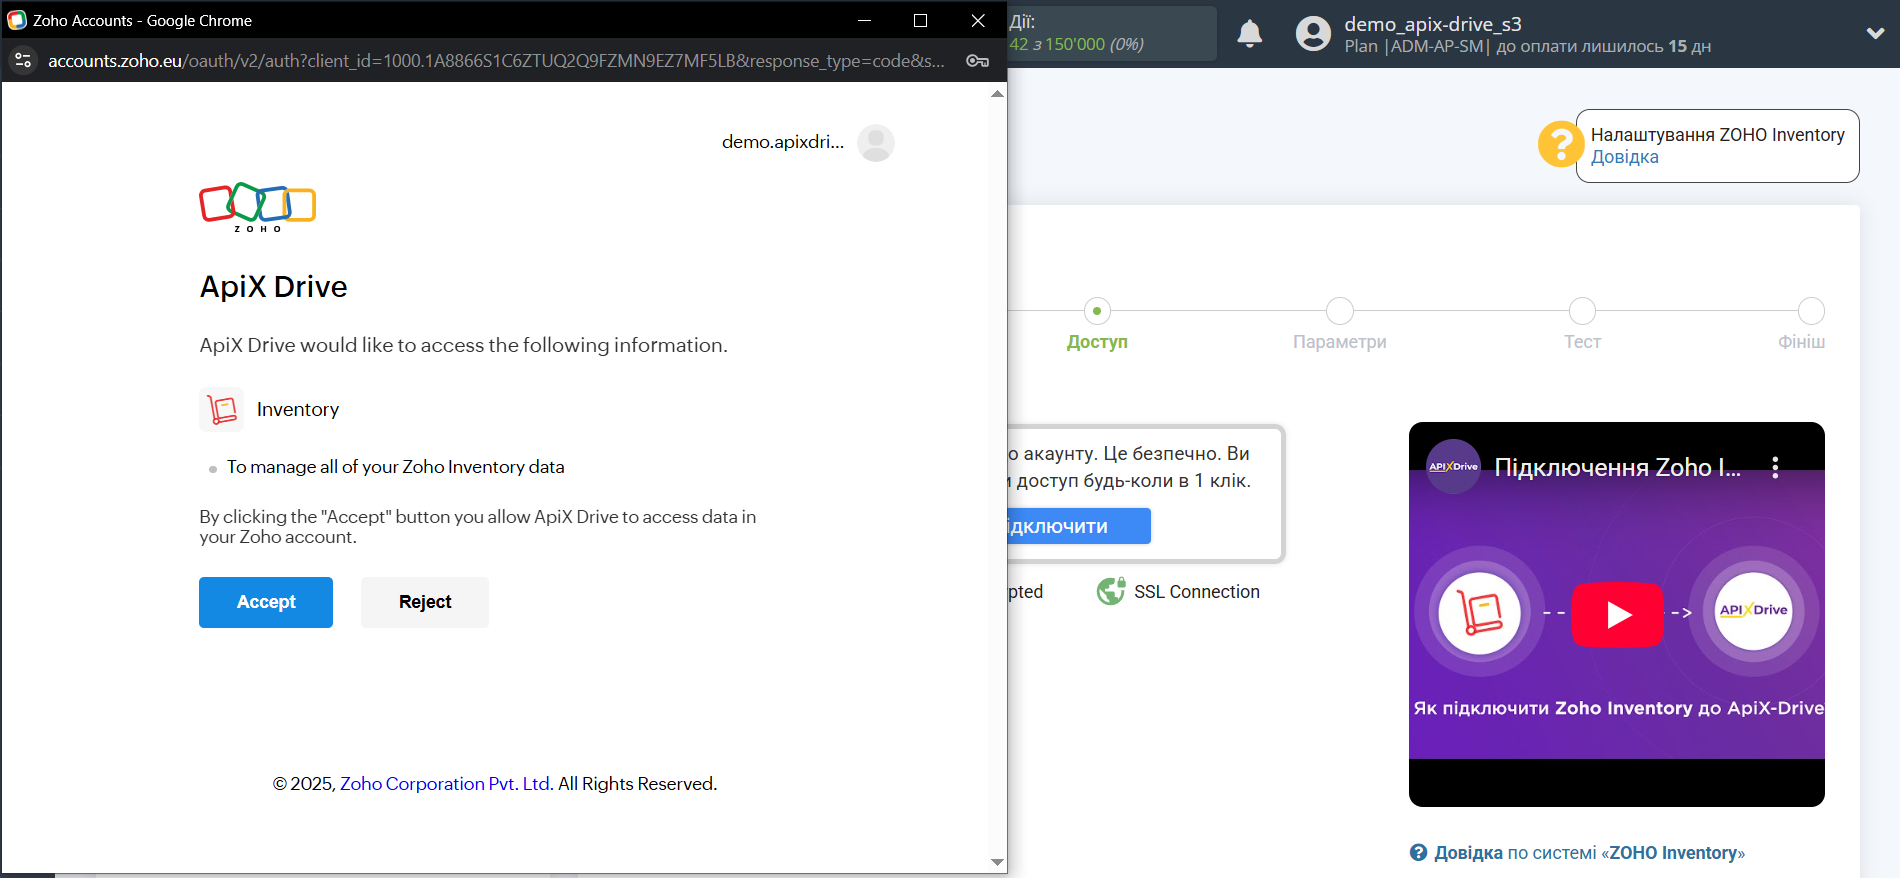Click the Inventory cart icon

222,409
